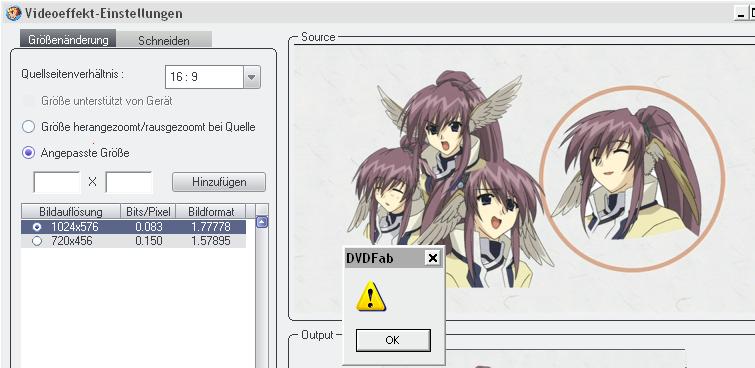Click the Source preview image
755x368 pixels.
pyautogui.click(x=524, y=179)
